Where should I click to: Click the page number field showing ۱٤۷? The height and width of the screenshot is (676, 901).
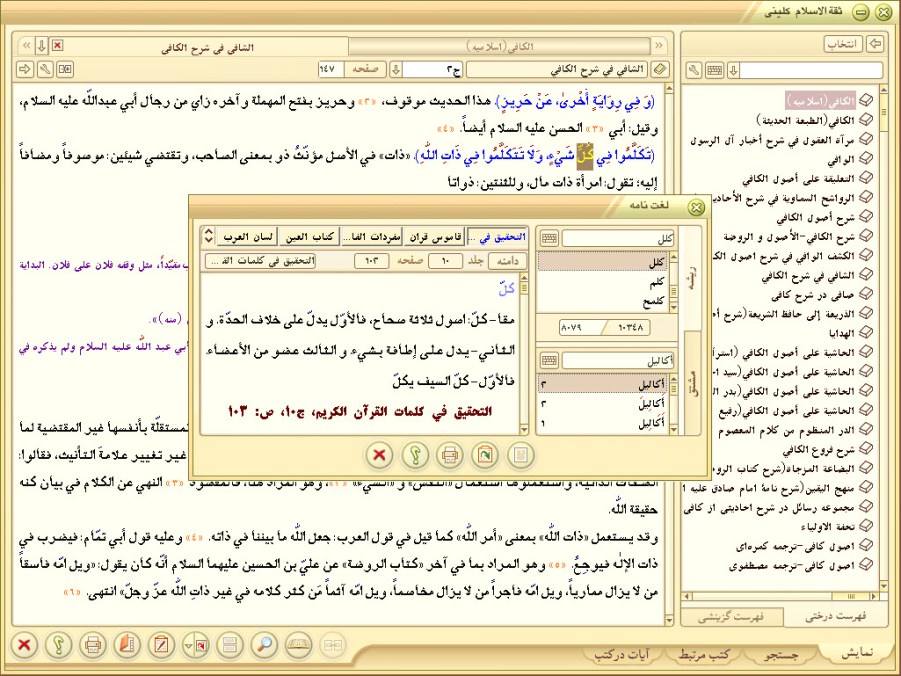(331, 70)
